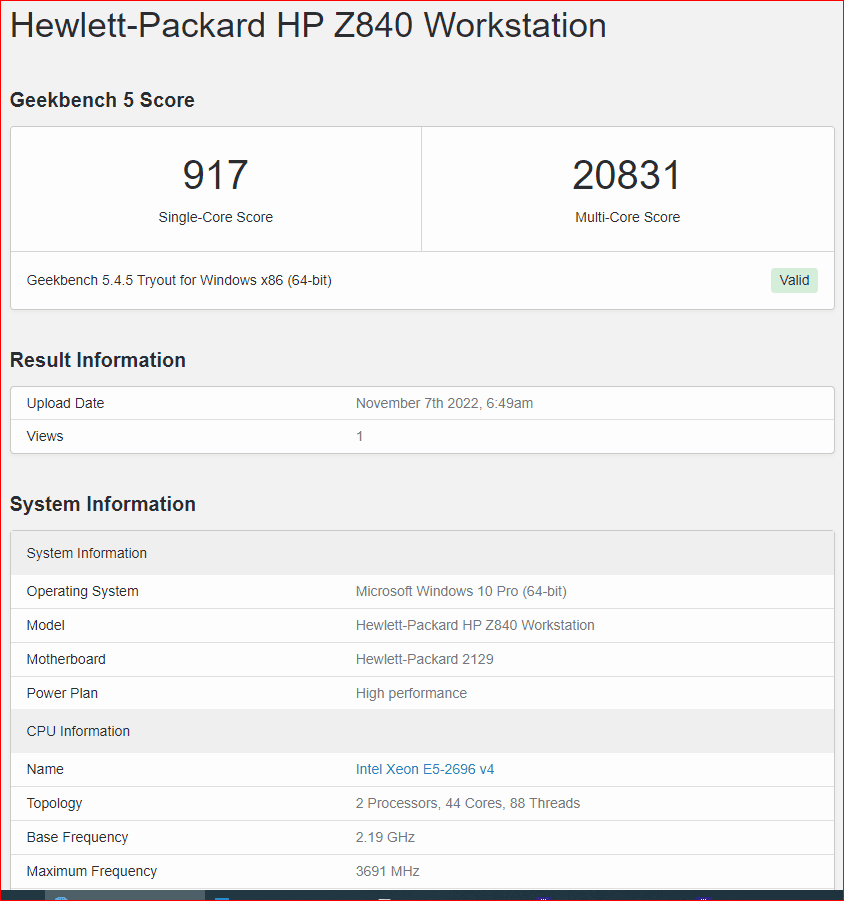The image size is (844, 901).
Task: Click the "Views" row label
Action: [45, 436]
